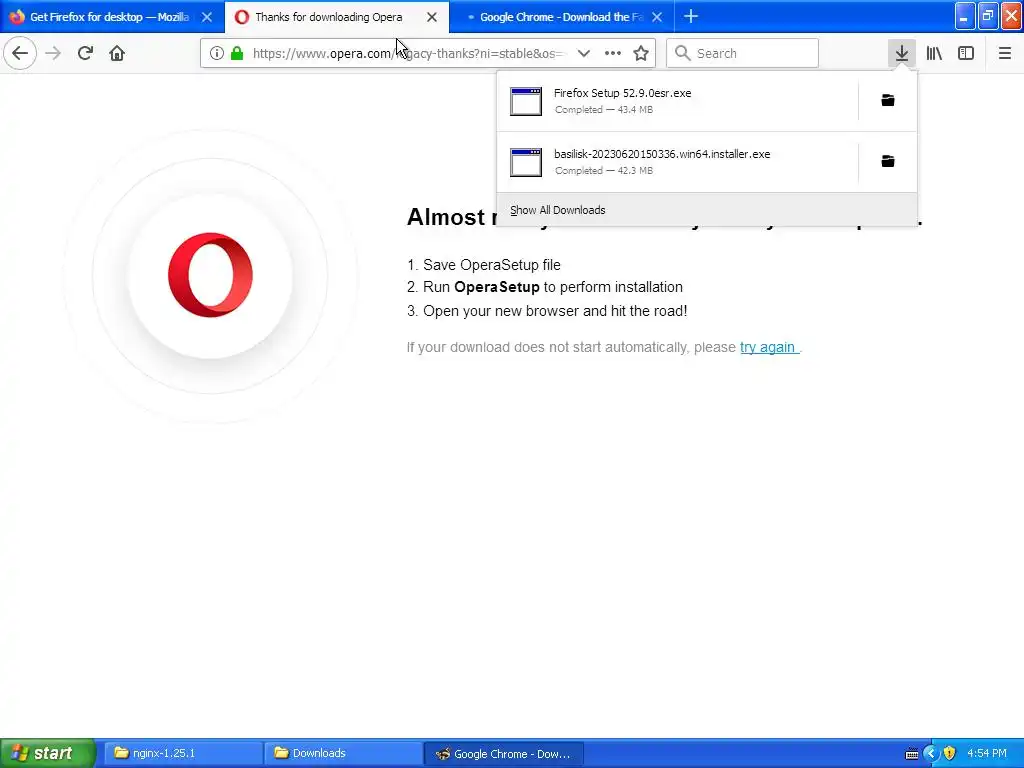Open page actions three-dot menu
The image size is (1024, 768).
613,53
